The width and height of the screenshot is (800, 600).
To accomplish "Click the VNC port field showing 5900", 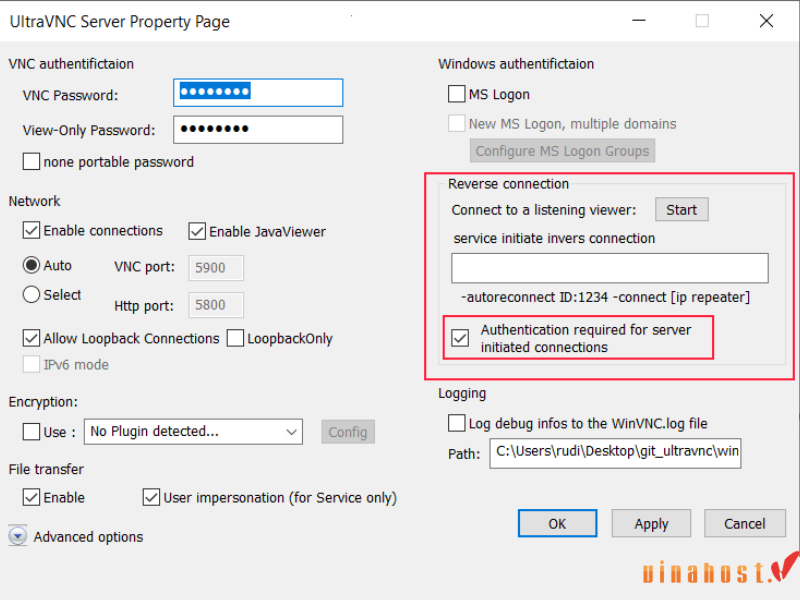I will point(216,268).
